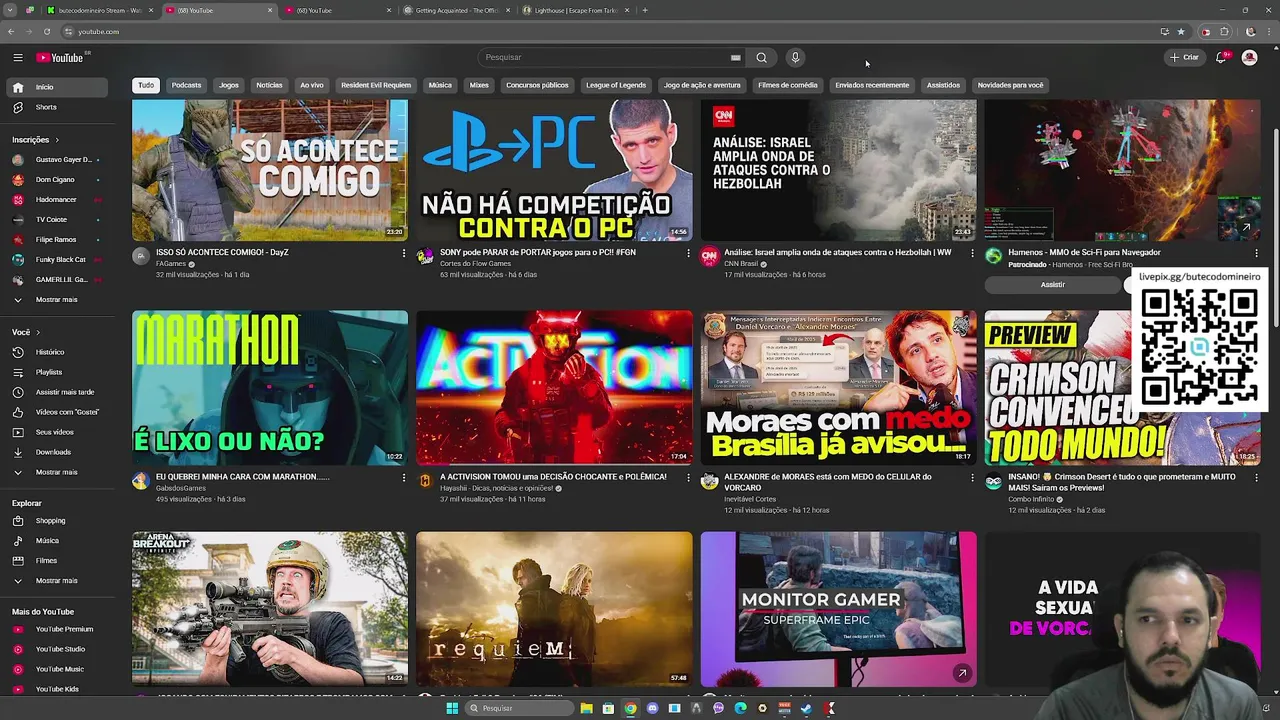Screen dimensions: 1280x720
Task: Open Vídeos com "Gostei"
Action: click(x=59, y=412)
